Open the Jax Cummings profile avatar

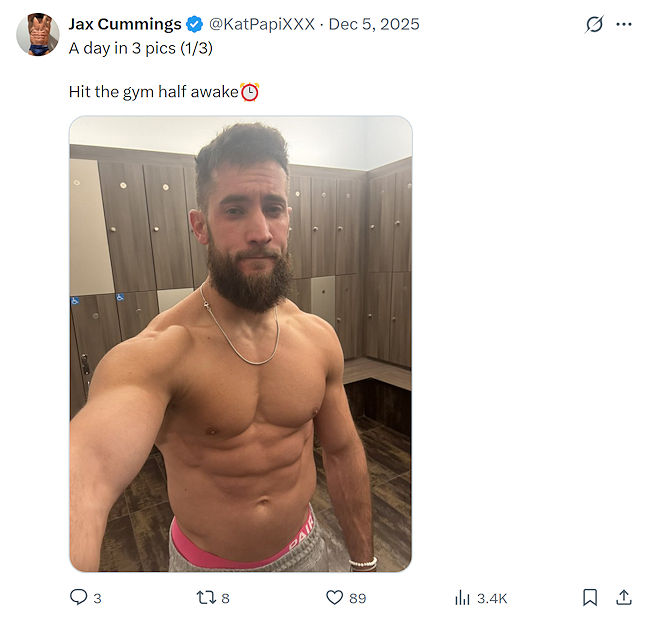[38, 34]
